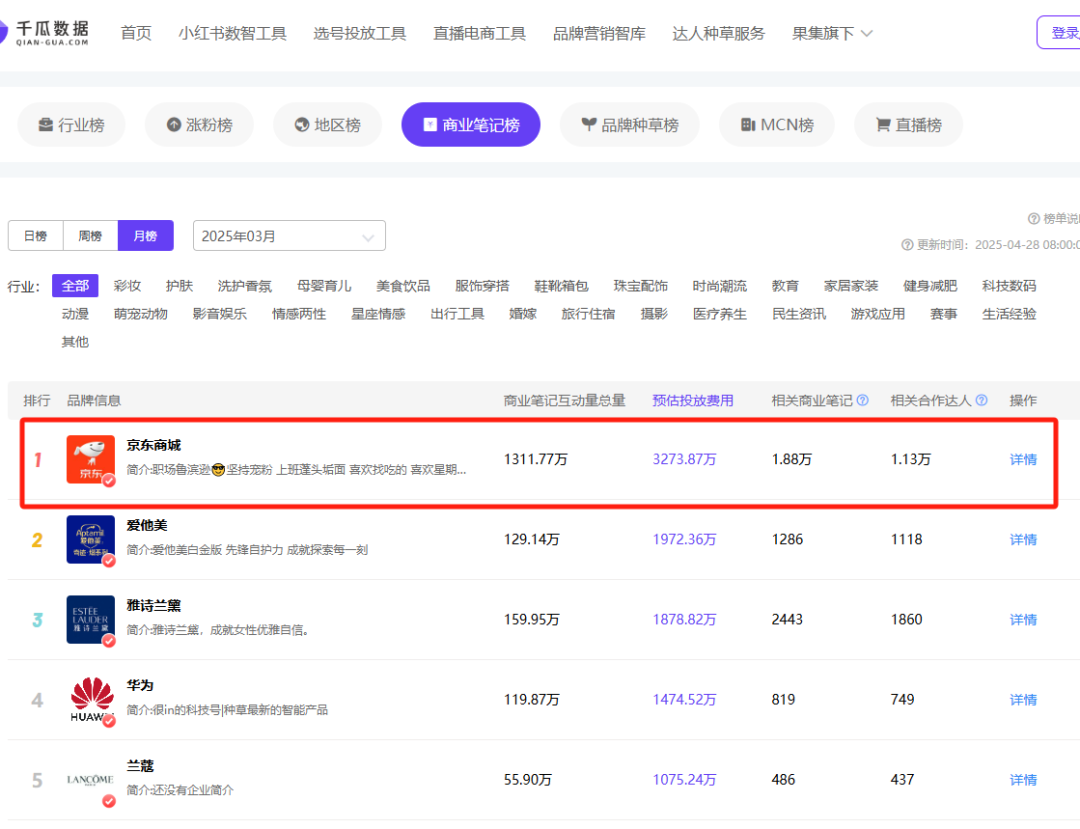Click the Lancôme brand logo
1080x829 pixels.
tap(90, 779)
